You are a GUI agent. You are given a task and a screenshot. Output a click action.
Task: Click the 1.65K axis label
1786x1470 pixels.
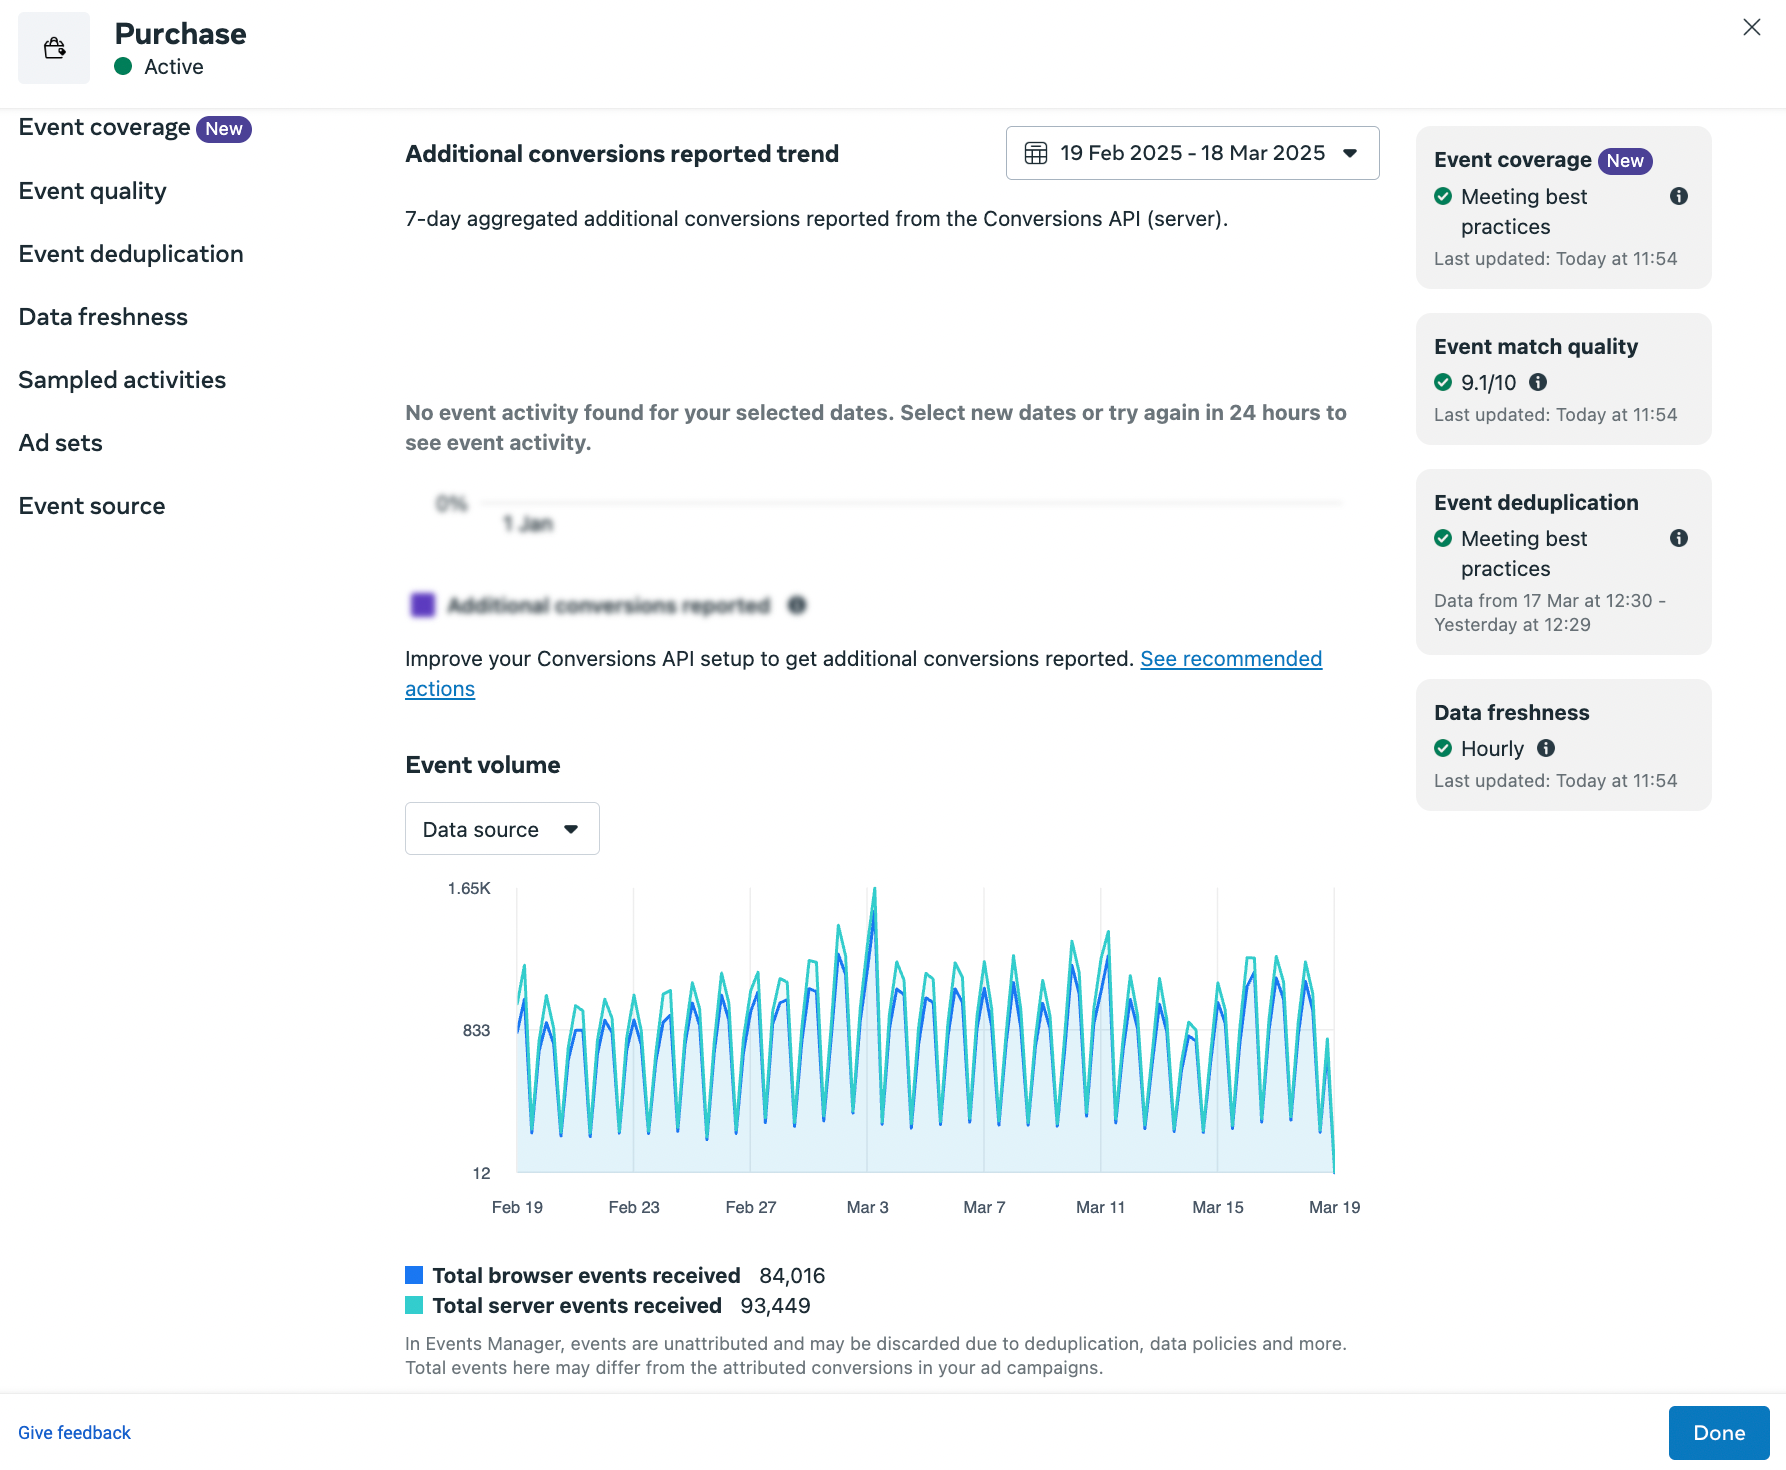[469, 889]
